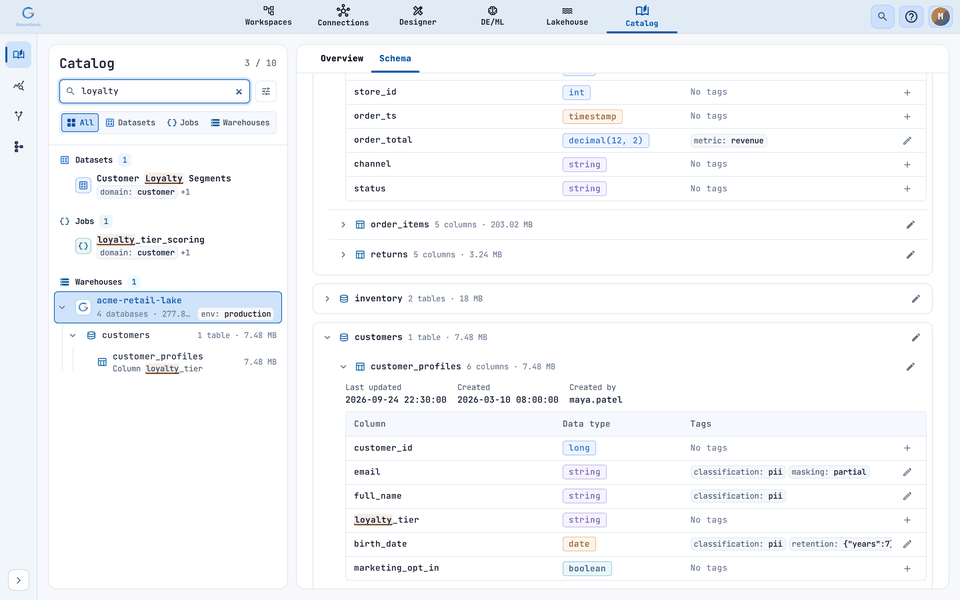Click the catalog search field
This screenshot has width=960, height=600.
coord(154,91)
